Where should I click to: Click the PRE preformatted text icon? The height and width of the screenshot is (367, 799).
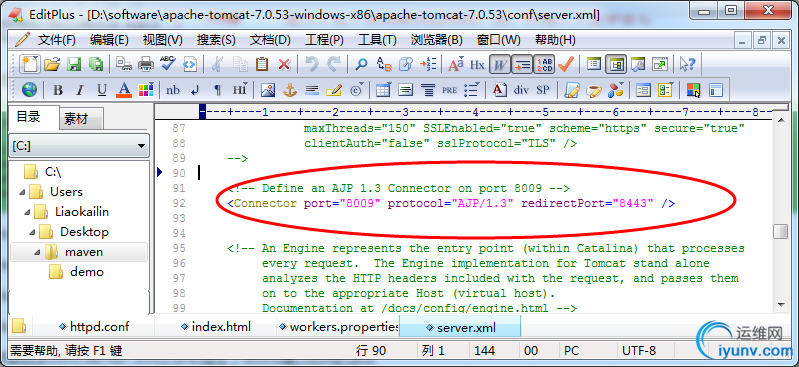pos(449,91)
